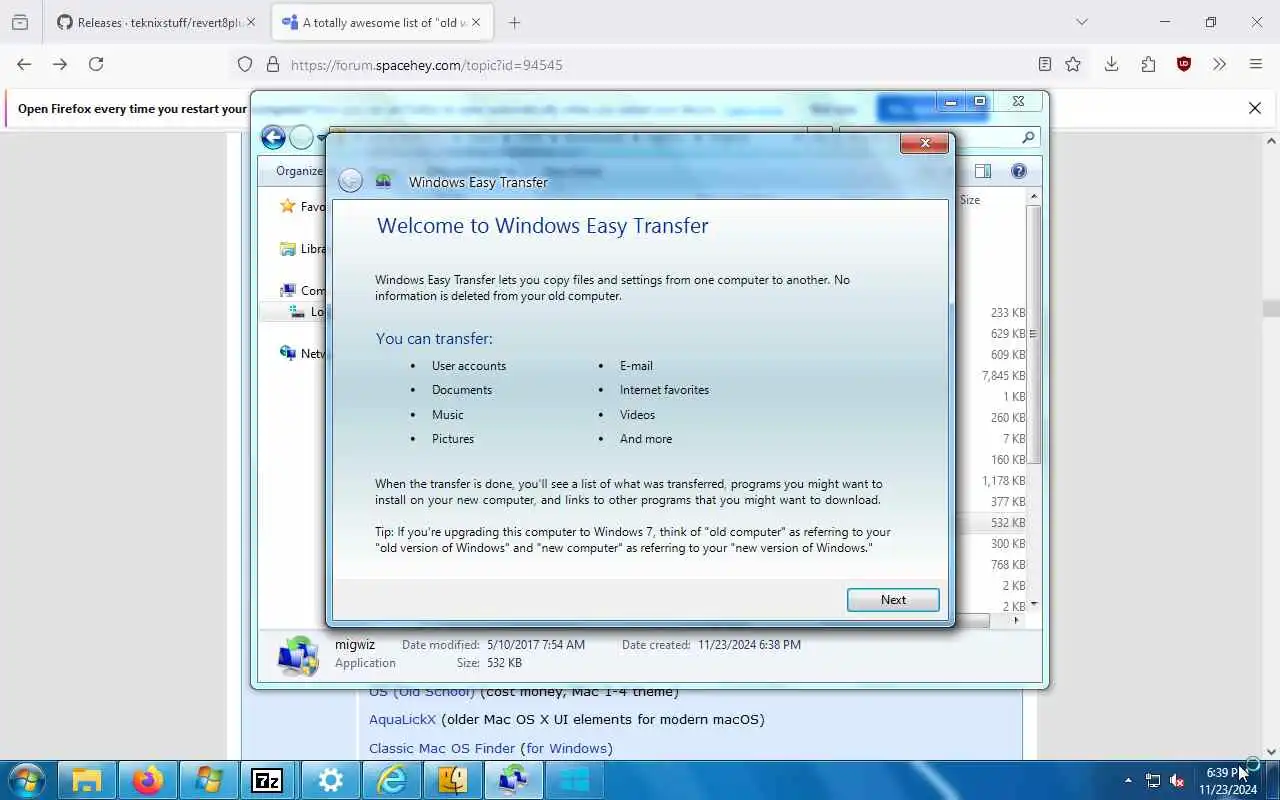The width and height of the screenshot is (1280, 800).
Task: Open a new Firefox tab
Action: tap(514, 22)
